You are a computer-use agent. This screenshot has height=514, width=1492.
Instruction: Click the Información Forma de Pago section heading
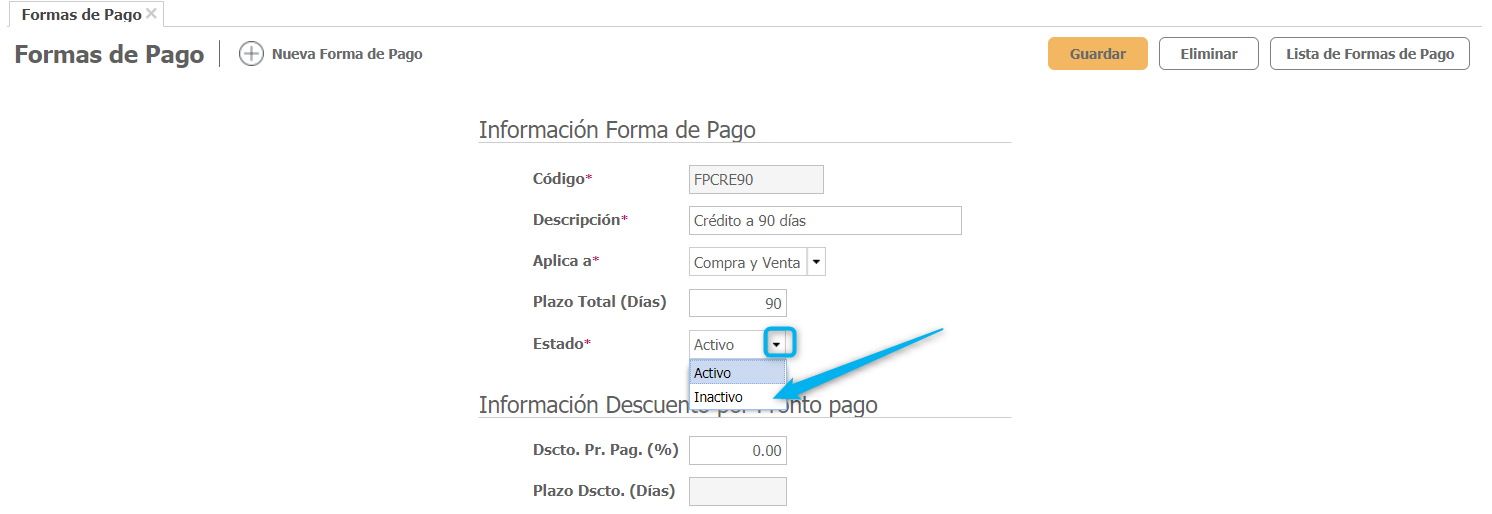click(x=617, y=130)
